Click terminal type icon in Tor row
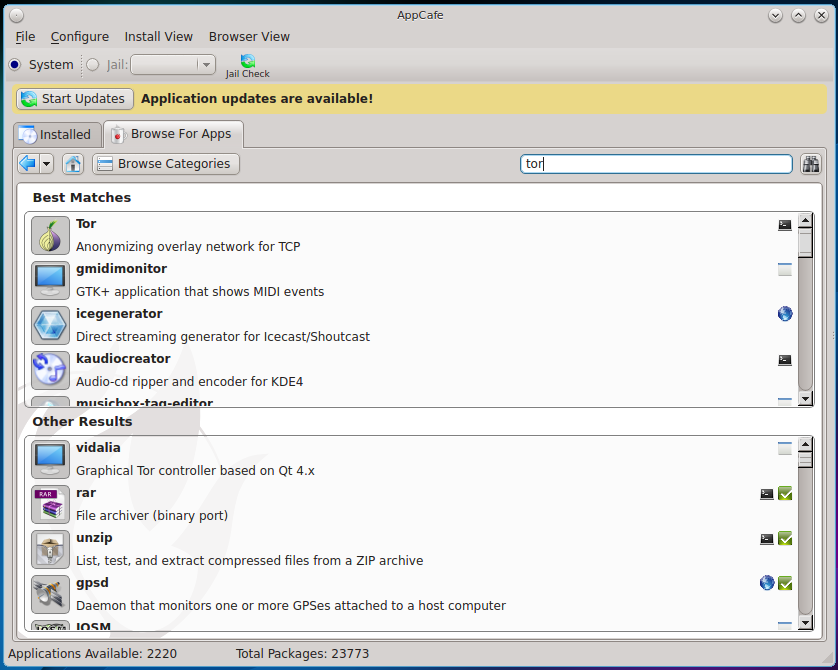 [x=785, y=225]
